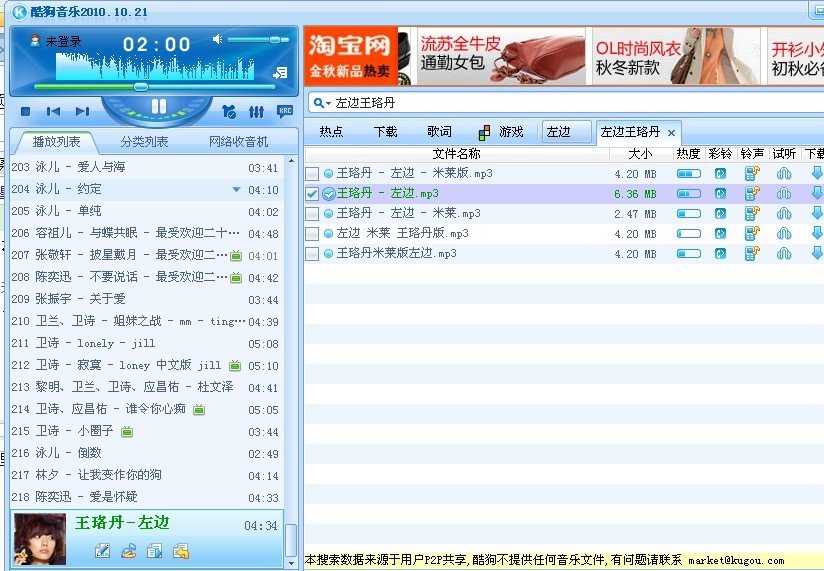Preview listen to 王珞丹 - 左边.mp3
This screenshot has height=571, width=824.
pyautogui.click(x=784, y=194)
